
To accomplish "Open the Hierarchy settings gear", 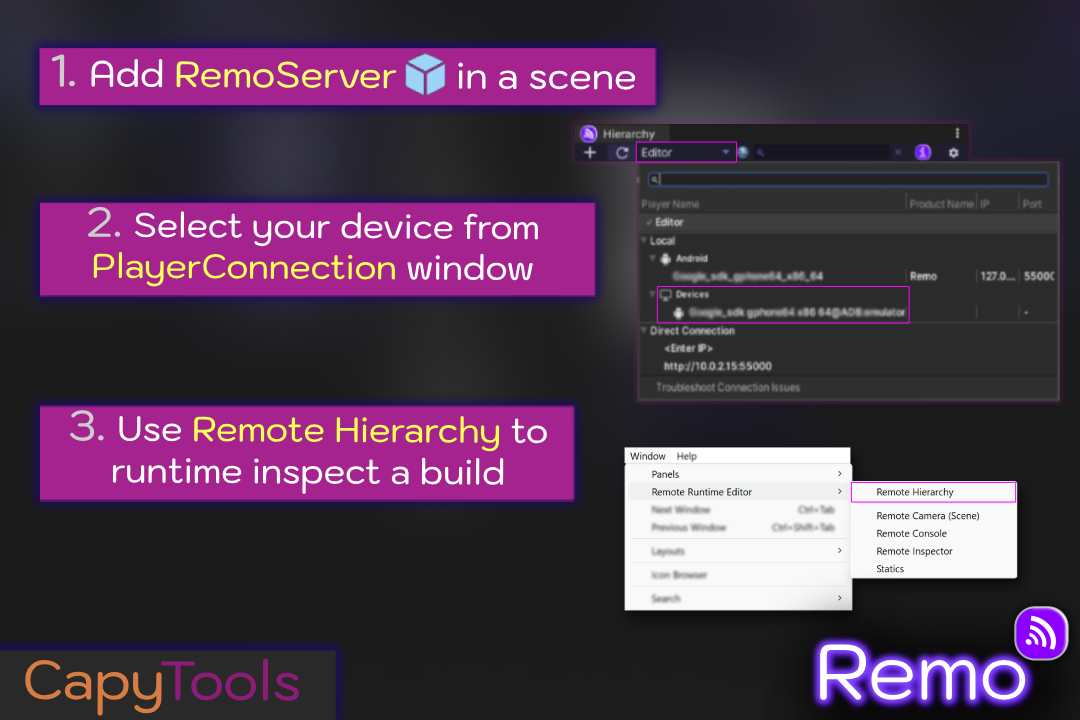I will tap(953, 153).
